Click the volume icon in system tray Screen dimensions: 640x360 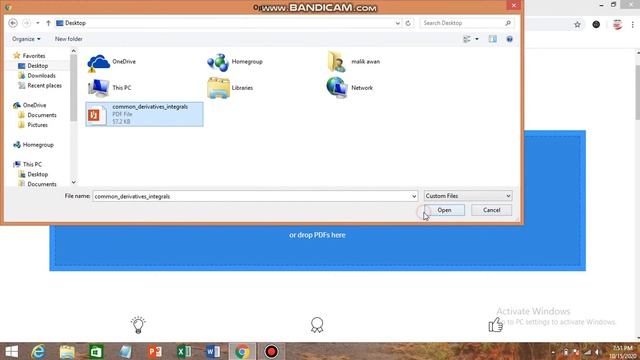(598, 352)
